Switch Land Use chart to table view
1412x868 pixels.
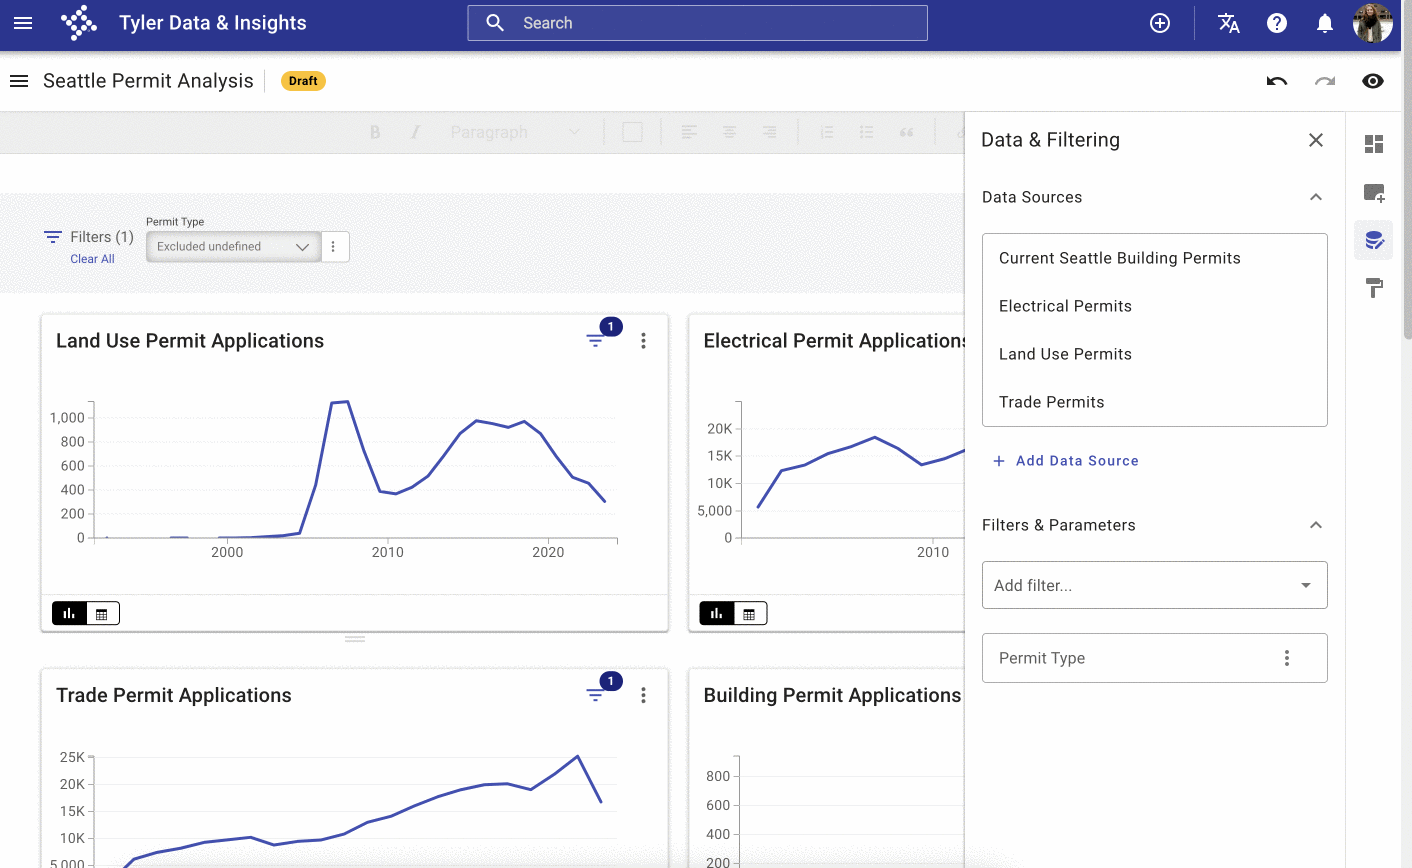[x=102, y=613]
